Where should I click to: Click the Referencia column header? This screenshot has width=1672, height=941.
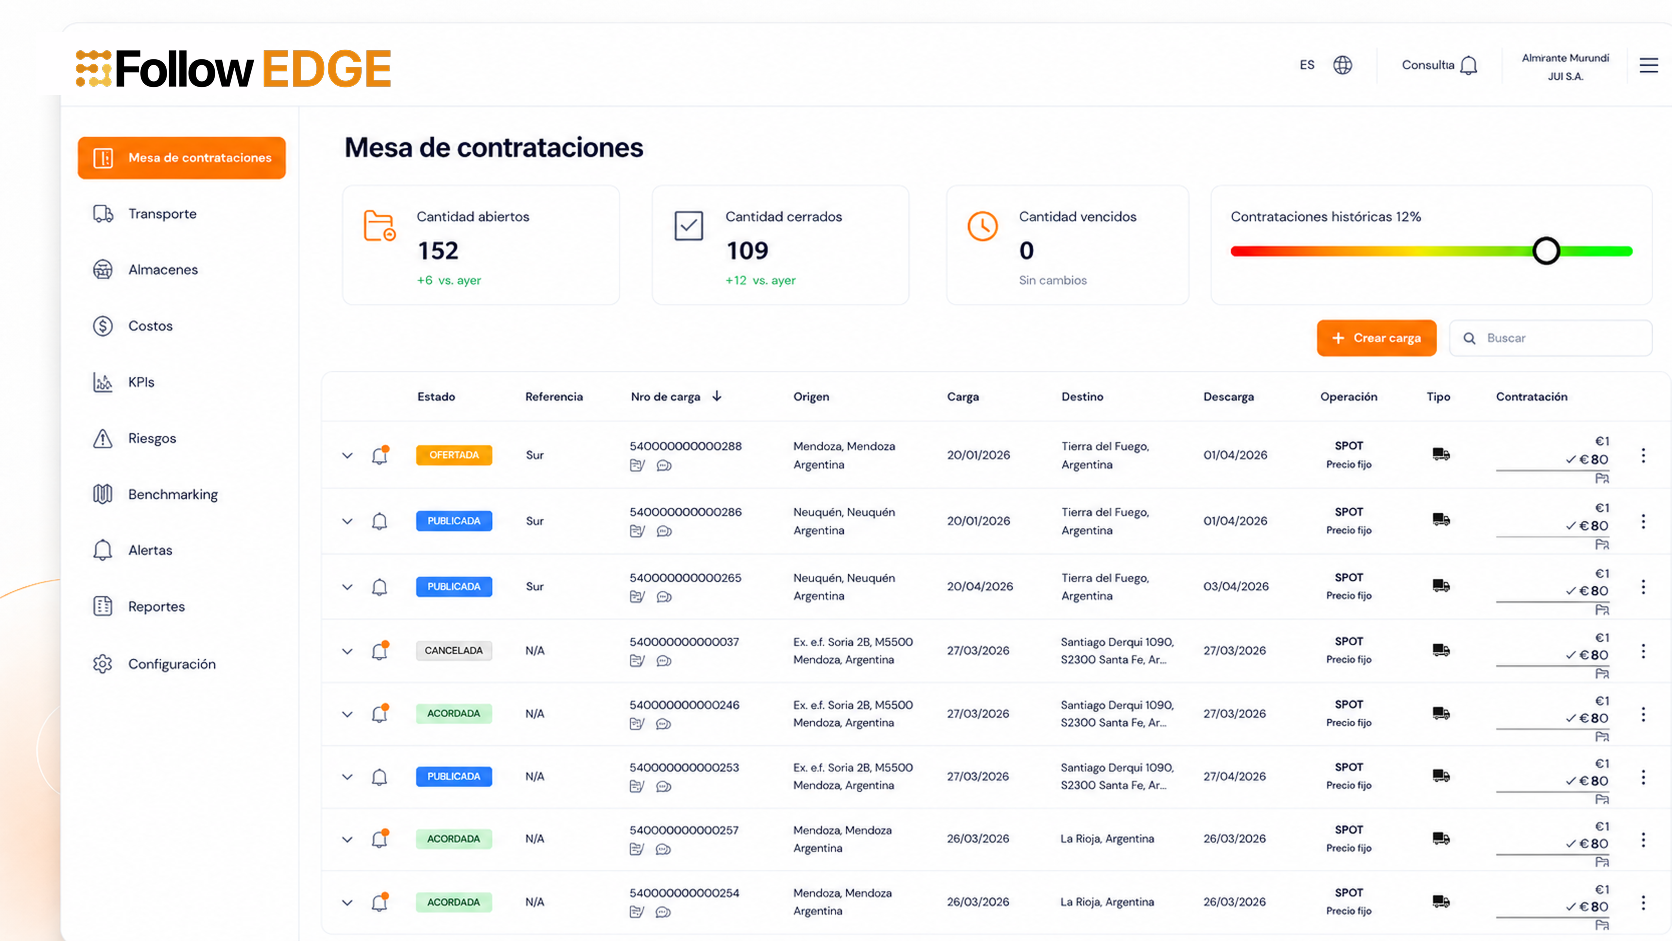click(x=554, y=397)
